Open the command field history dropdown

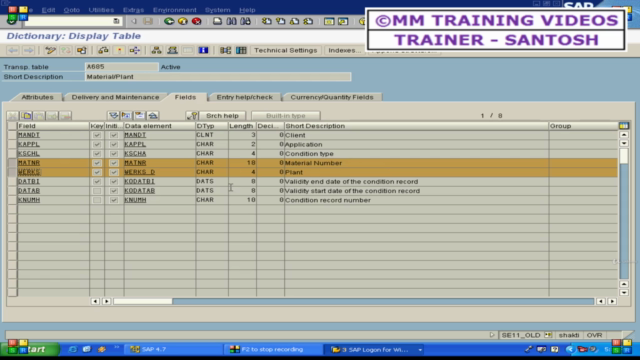[x=116, y=21]
